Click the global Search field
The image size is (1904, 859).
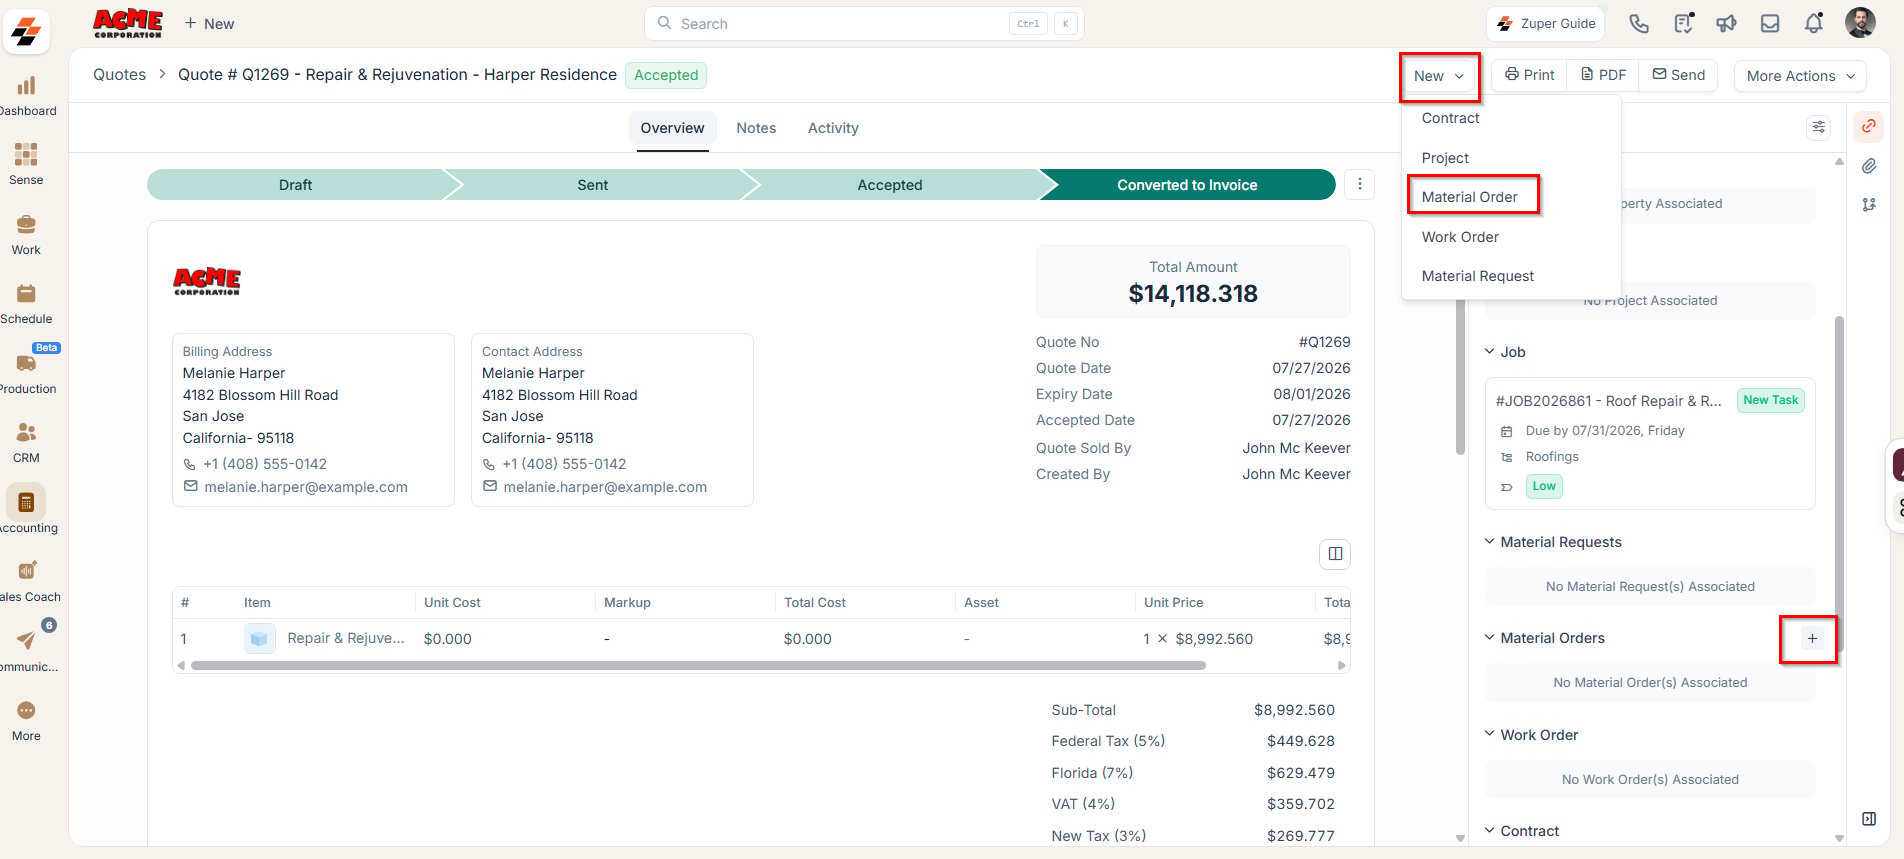864,24
